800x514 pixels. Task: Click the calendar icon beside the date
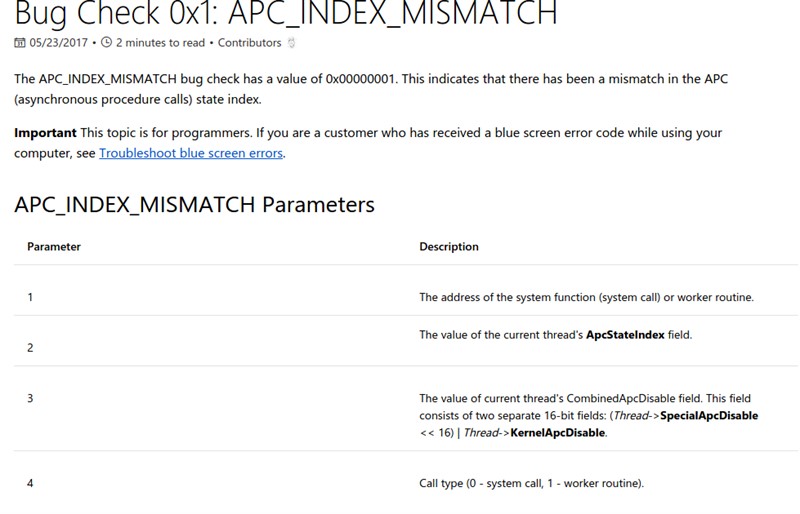19,43
